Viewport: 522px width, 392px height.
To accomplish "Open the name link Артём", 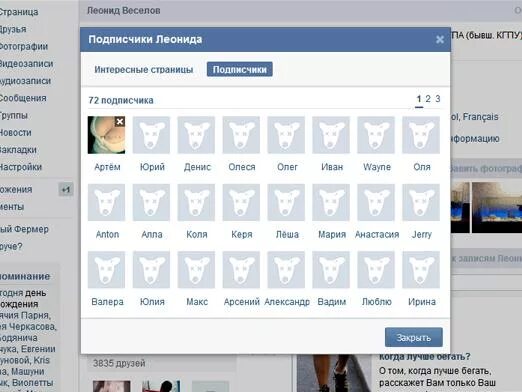I will tap(107, 167).
